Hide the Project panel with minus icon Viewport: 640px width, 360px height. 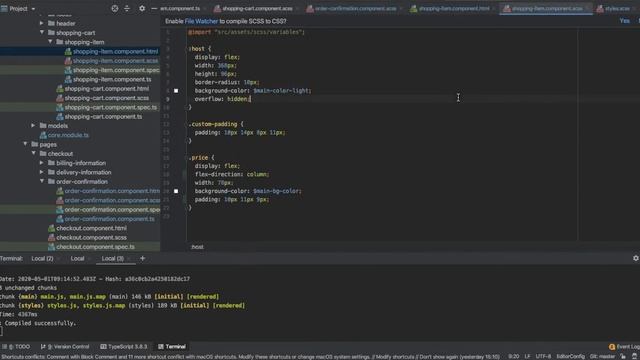coord(154,8)
